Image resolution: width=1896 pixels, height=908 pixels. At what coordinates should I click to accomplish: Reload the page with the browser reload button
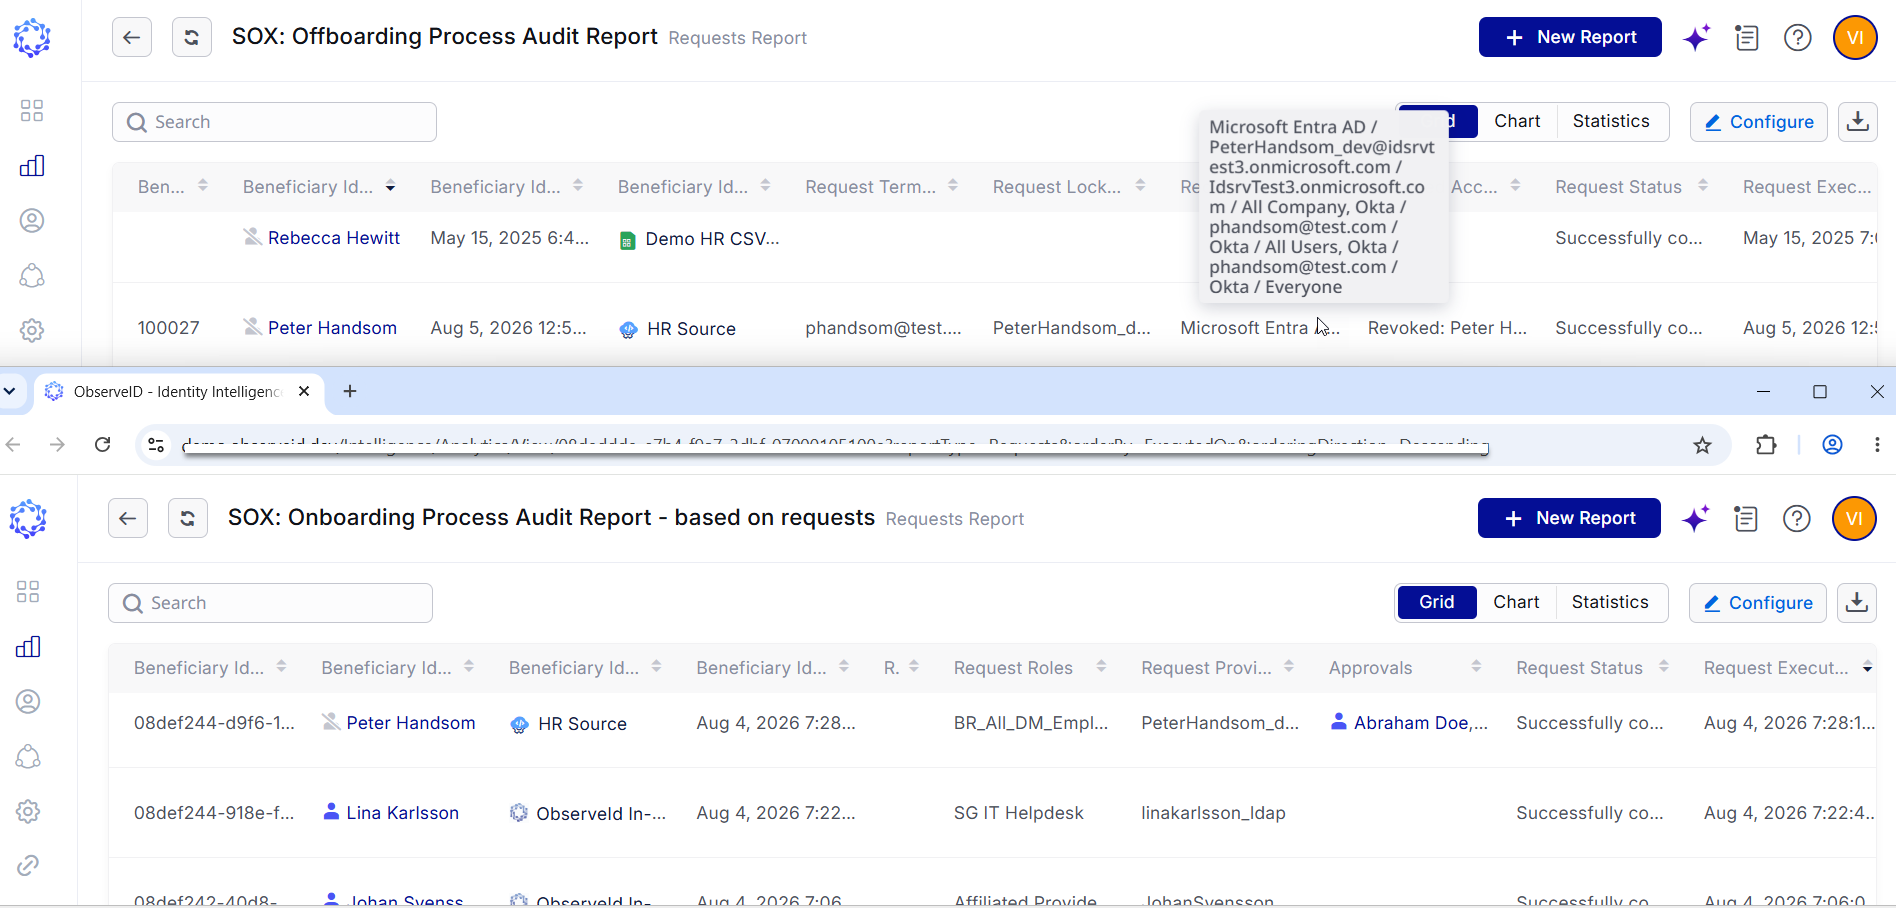[x=102, y=445]
